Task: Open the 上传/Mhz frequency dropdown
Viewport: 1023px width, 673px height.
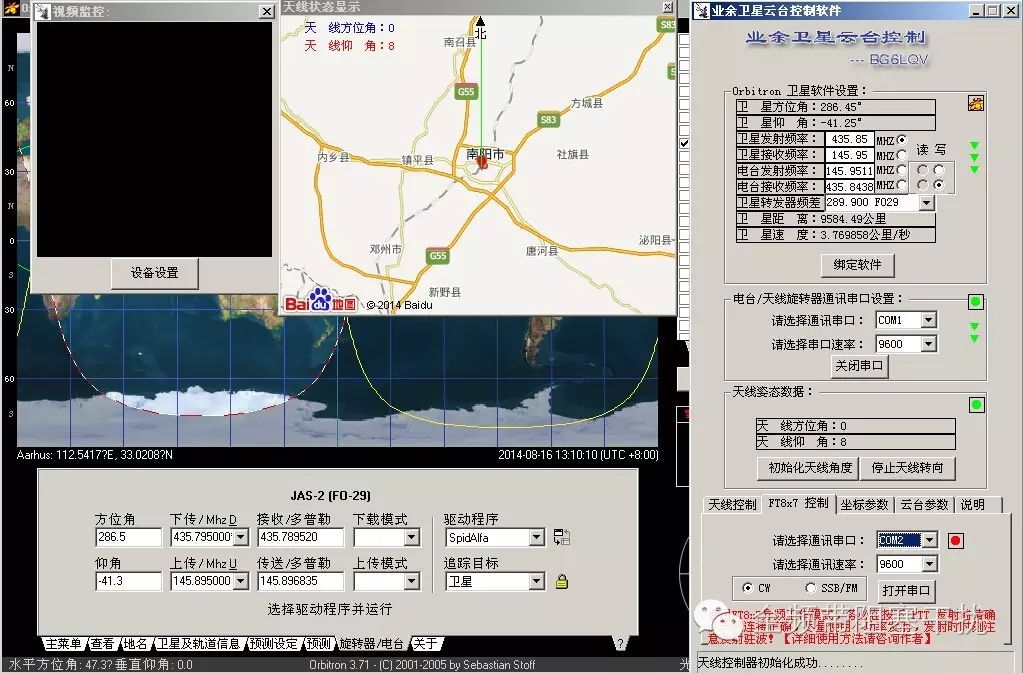Action: (x=241, y=580)
